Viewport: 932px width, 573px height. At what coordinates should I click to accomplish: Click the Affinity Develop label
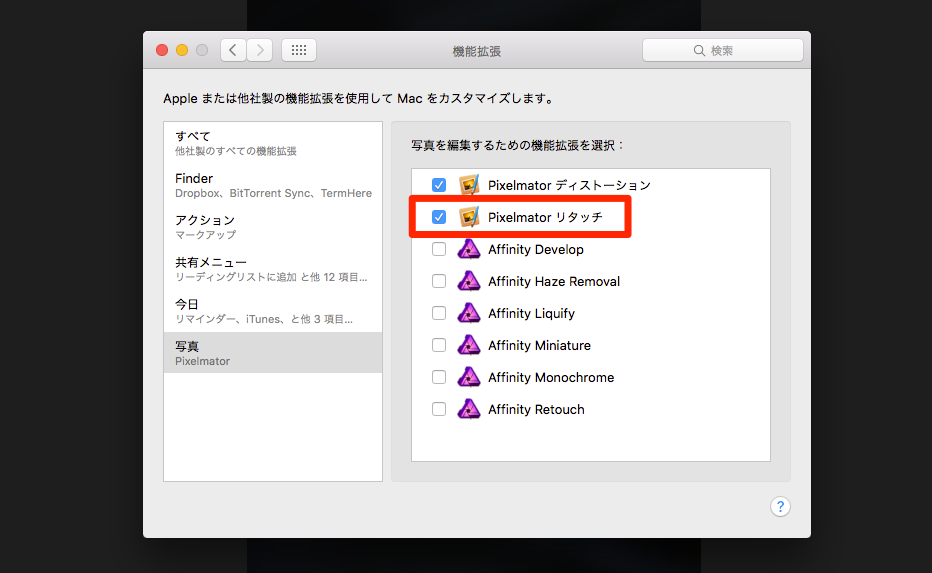[536, 250]
